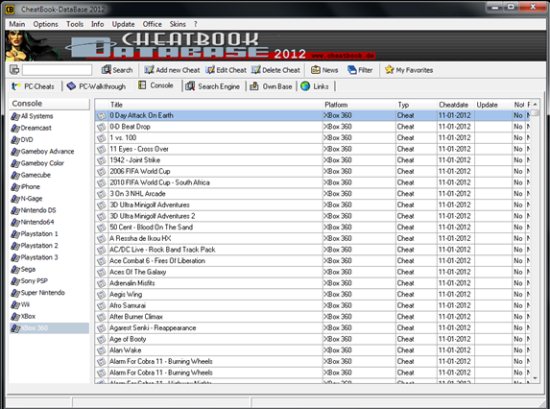Select N-Gage console
Image resolution: width=550 pixels, height=409 pixels.
tap(27, 199)
